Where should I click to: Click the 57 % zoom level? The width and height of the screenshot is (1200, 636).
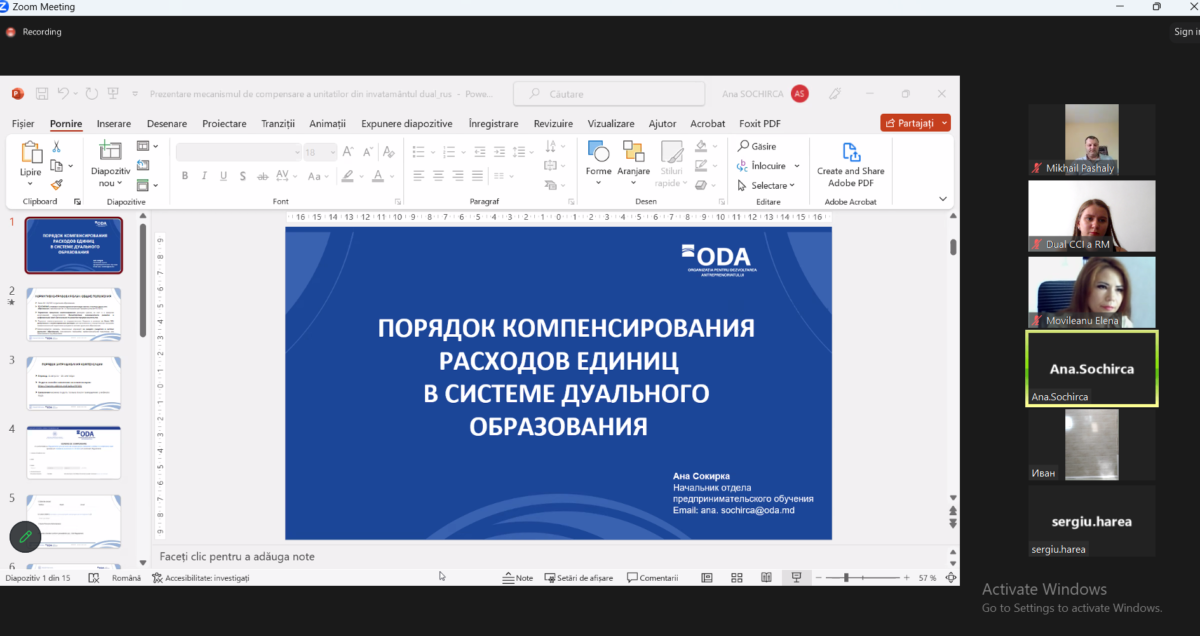[x=927, y=578]
